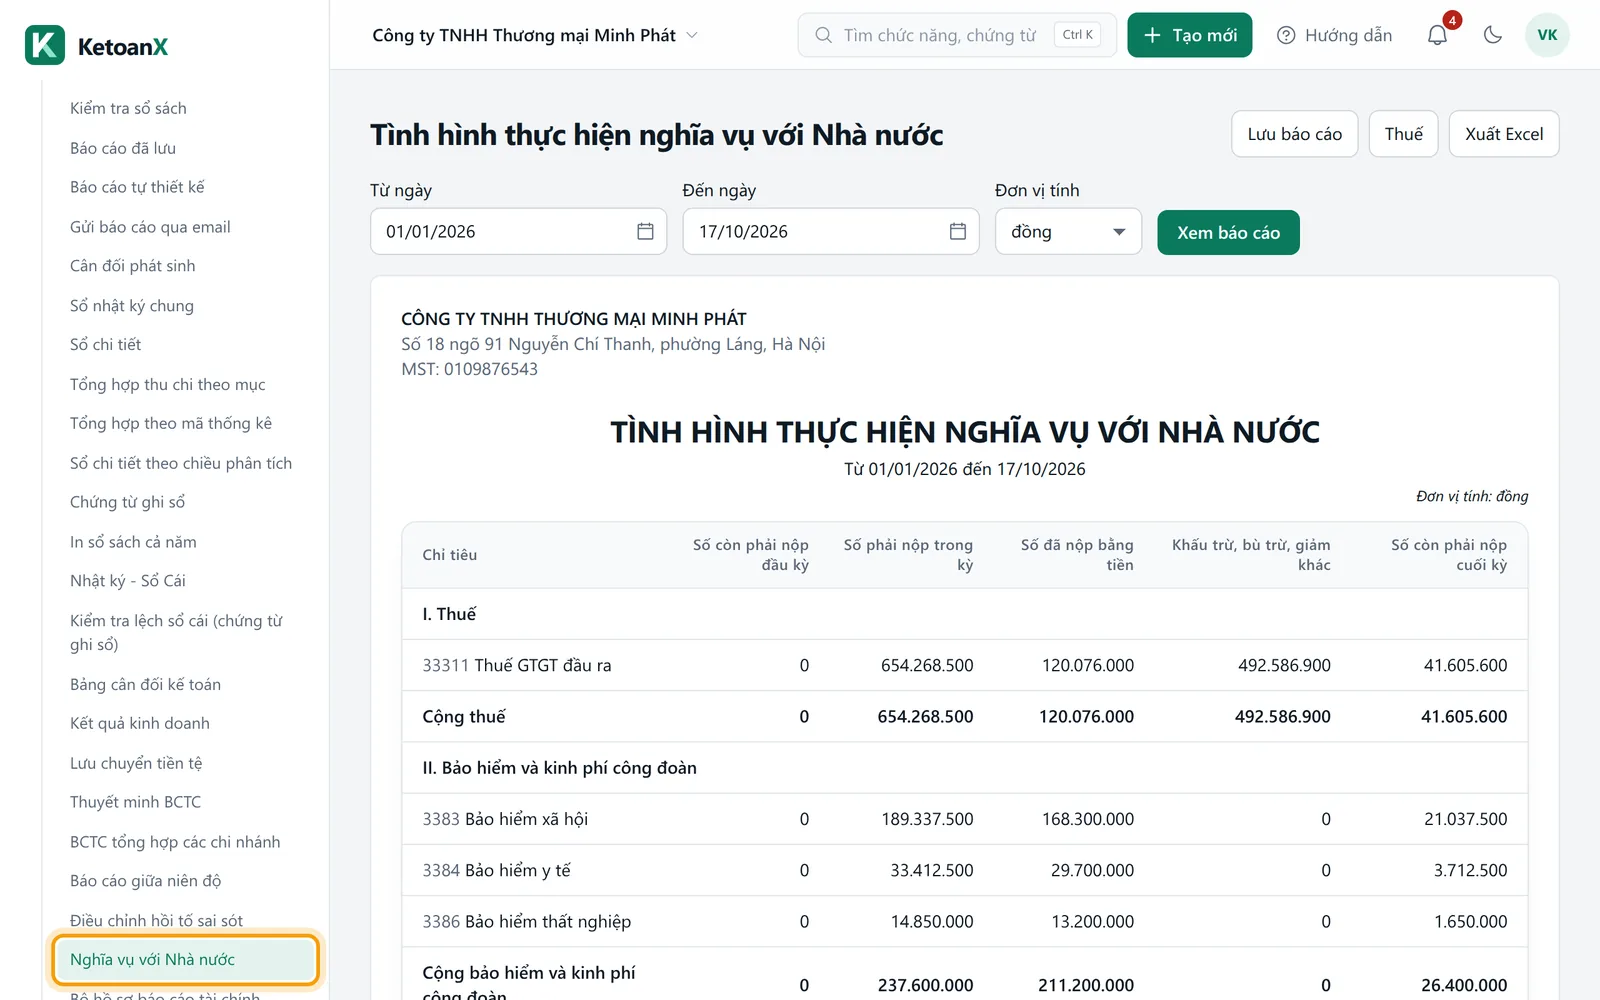Screen dimensions: 1600x1000
Task: Click the 33311 Thuế GTGT đầu ra row
Action: coord(965,665)
